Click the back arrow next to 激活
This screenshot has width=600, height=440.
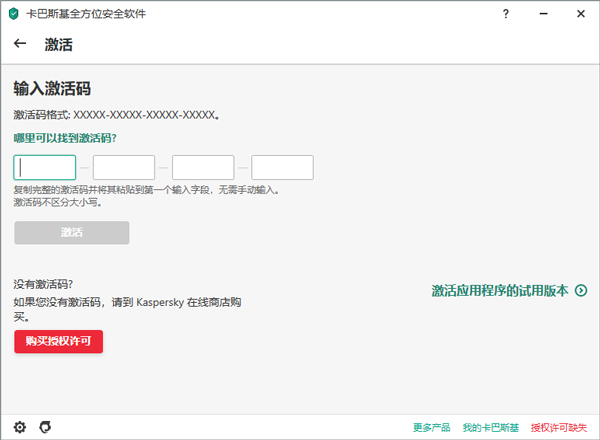tap(20, 44)
